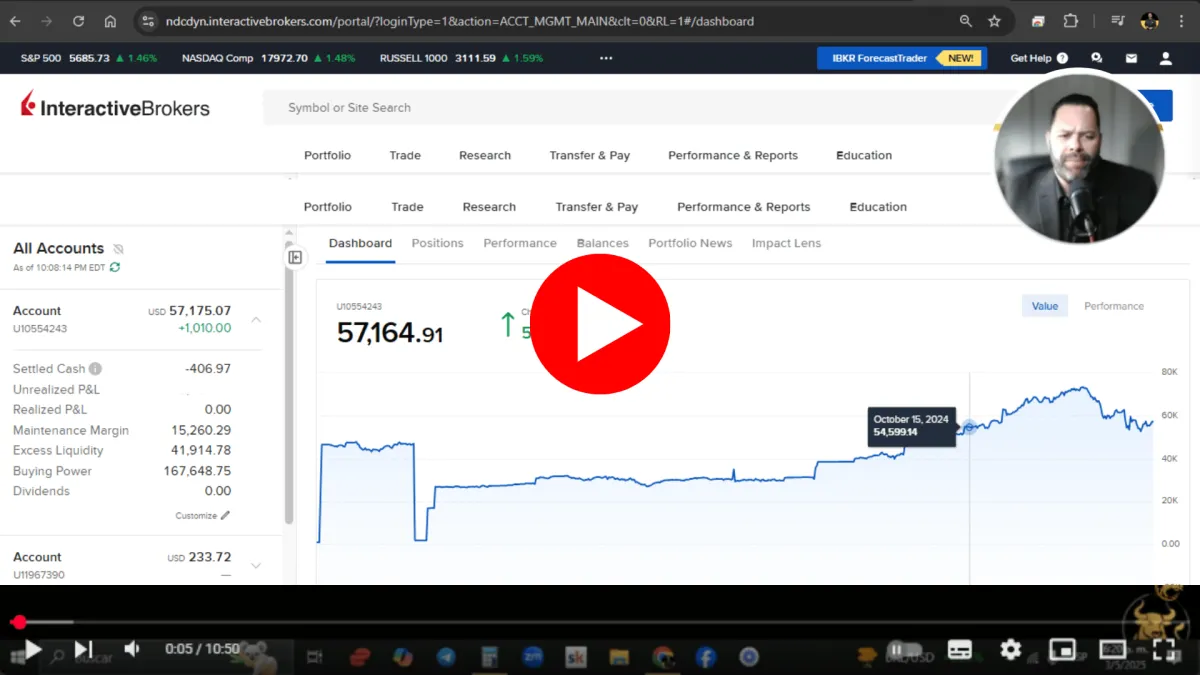Viewport: 1200px width, 675px height.
Task: Expand account U11967390 chevron
Action: coord(256,565)
